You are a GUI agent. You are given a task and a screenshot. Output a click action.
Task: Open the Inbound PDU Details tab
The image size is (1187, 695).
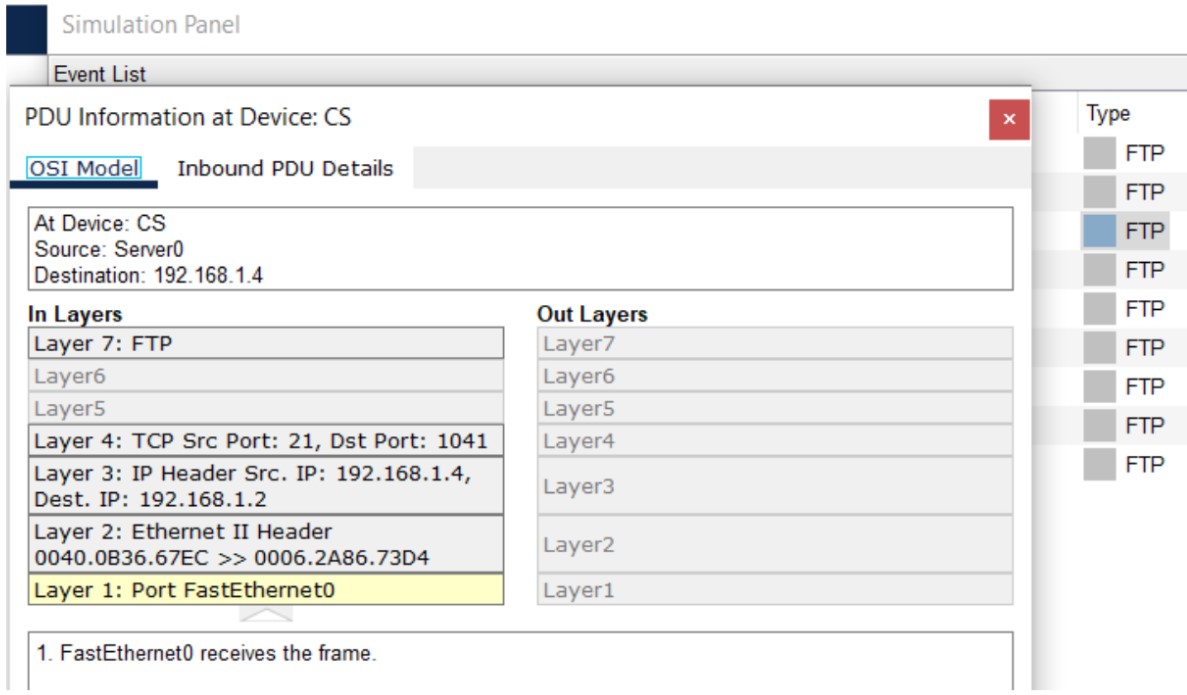pyautogui.click(x=285, y=169)
